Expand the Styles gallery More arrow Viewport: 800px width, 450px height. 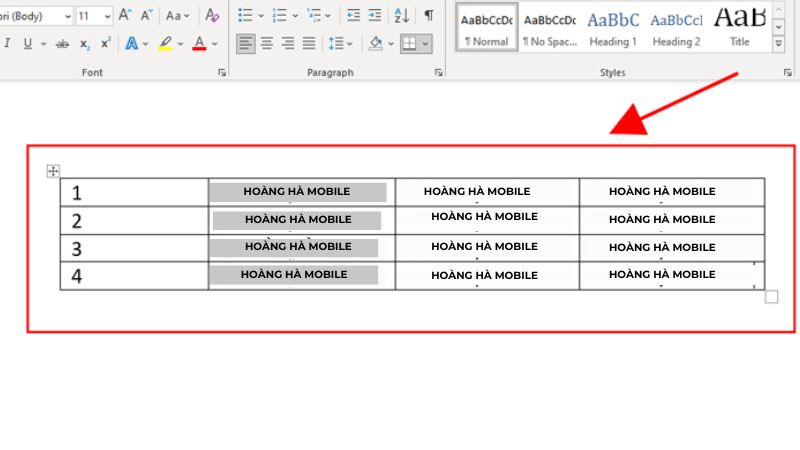click(779, 45)
